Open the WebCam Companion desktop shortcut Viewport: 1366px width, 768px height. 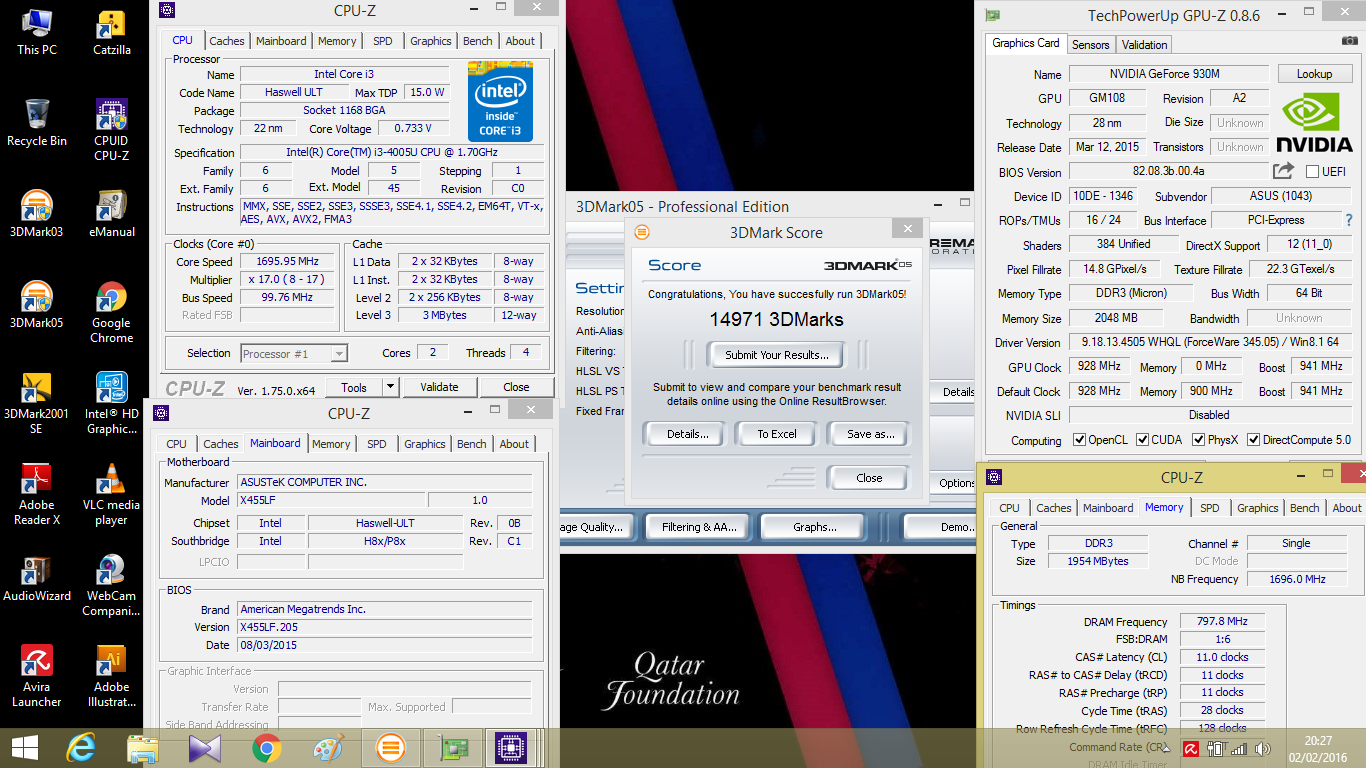pyautogui.click(x=111, y=585)
